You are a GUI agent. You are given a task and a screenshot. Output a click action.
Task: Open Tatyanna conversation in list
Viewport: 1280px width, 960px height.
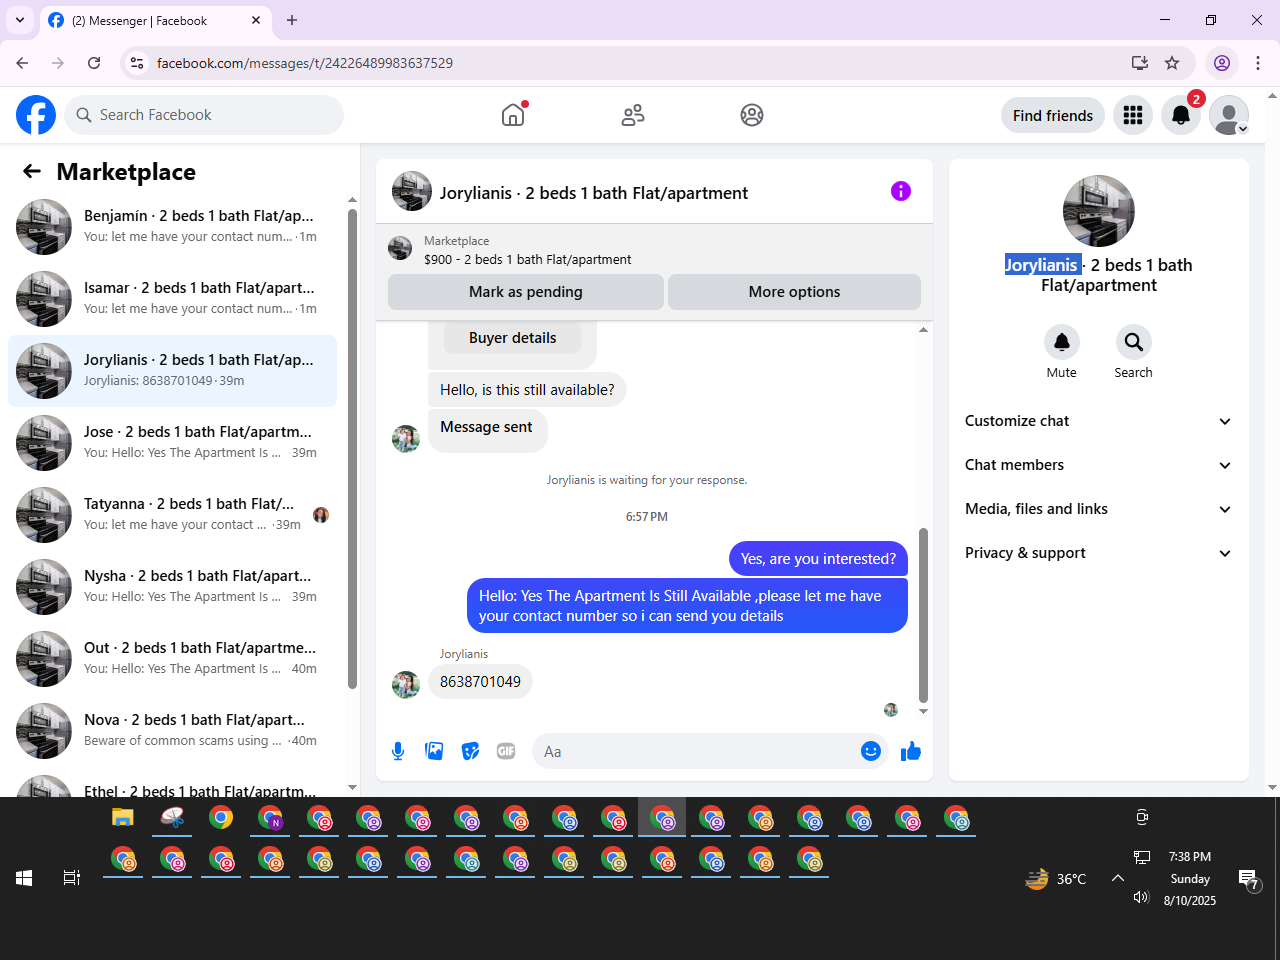tap(172, 515)
